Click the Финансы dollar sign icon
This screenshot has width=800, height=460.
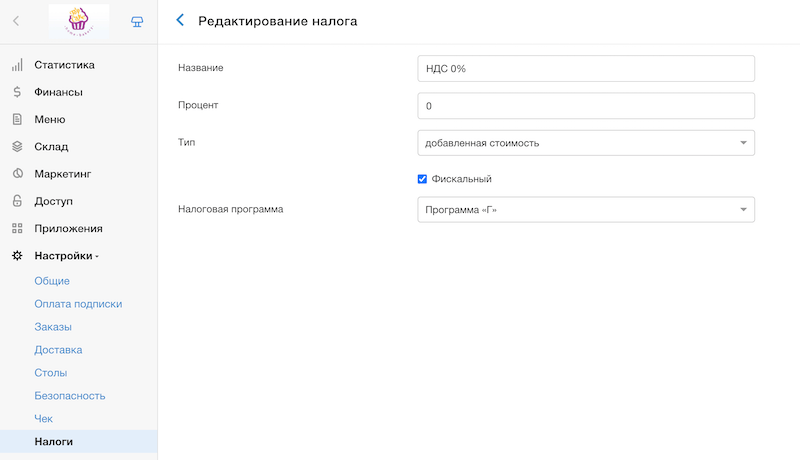pos(17,92)
